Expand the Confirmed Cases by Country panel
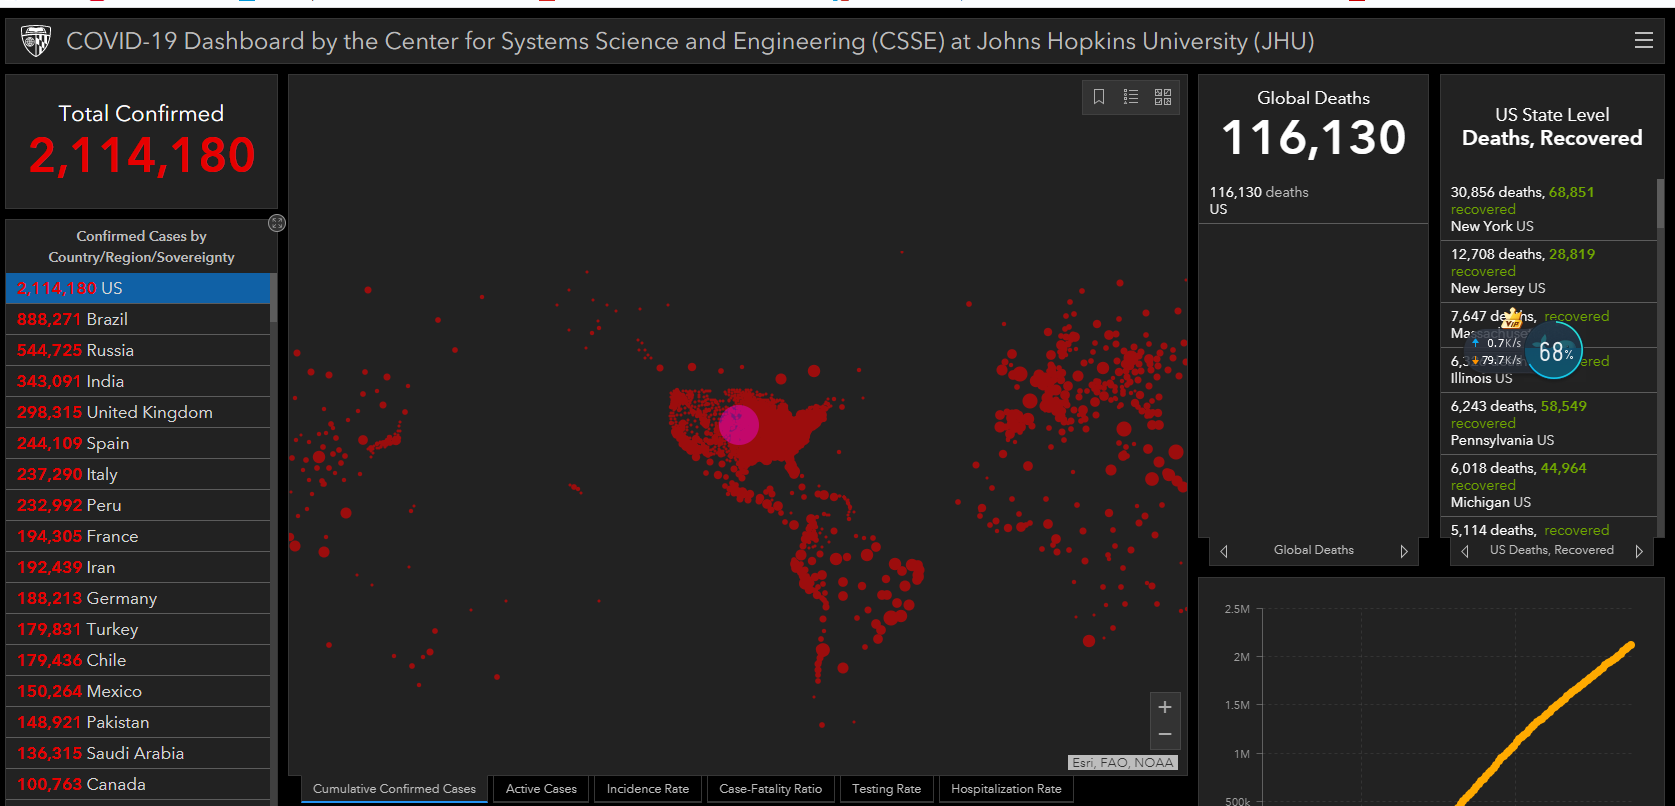This screenshot has width=1675, height=806. click(277, 223)
